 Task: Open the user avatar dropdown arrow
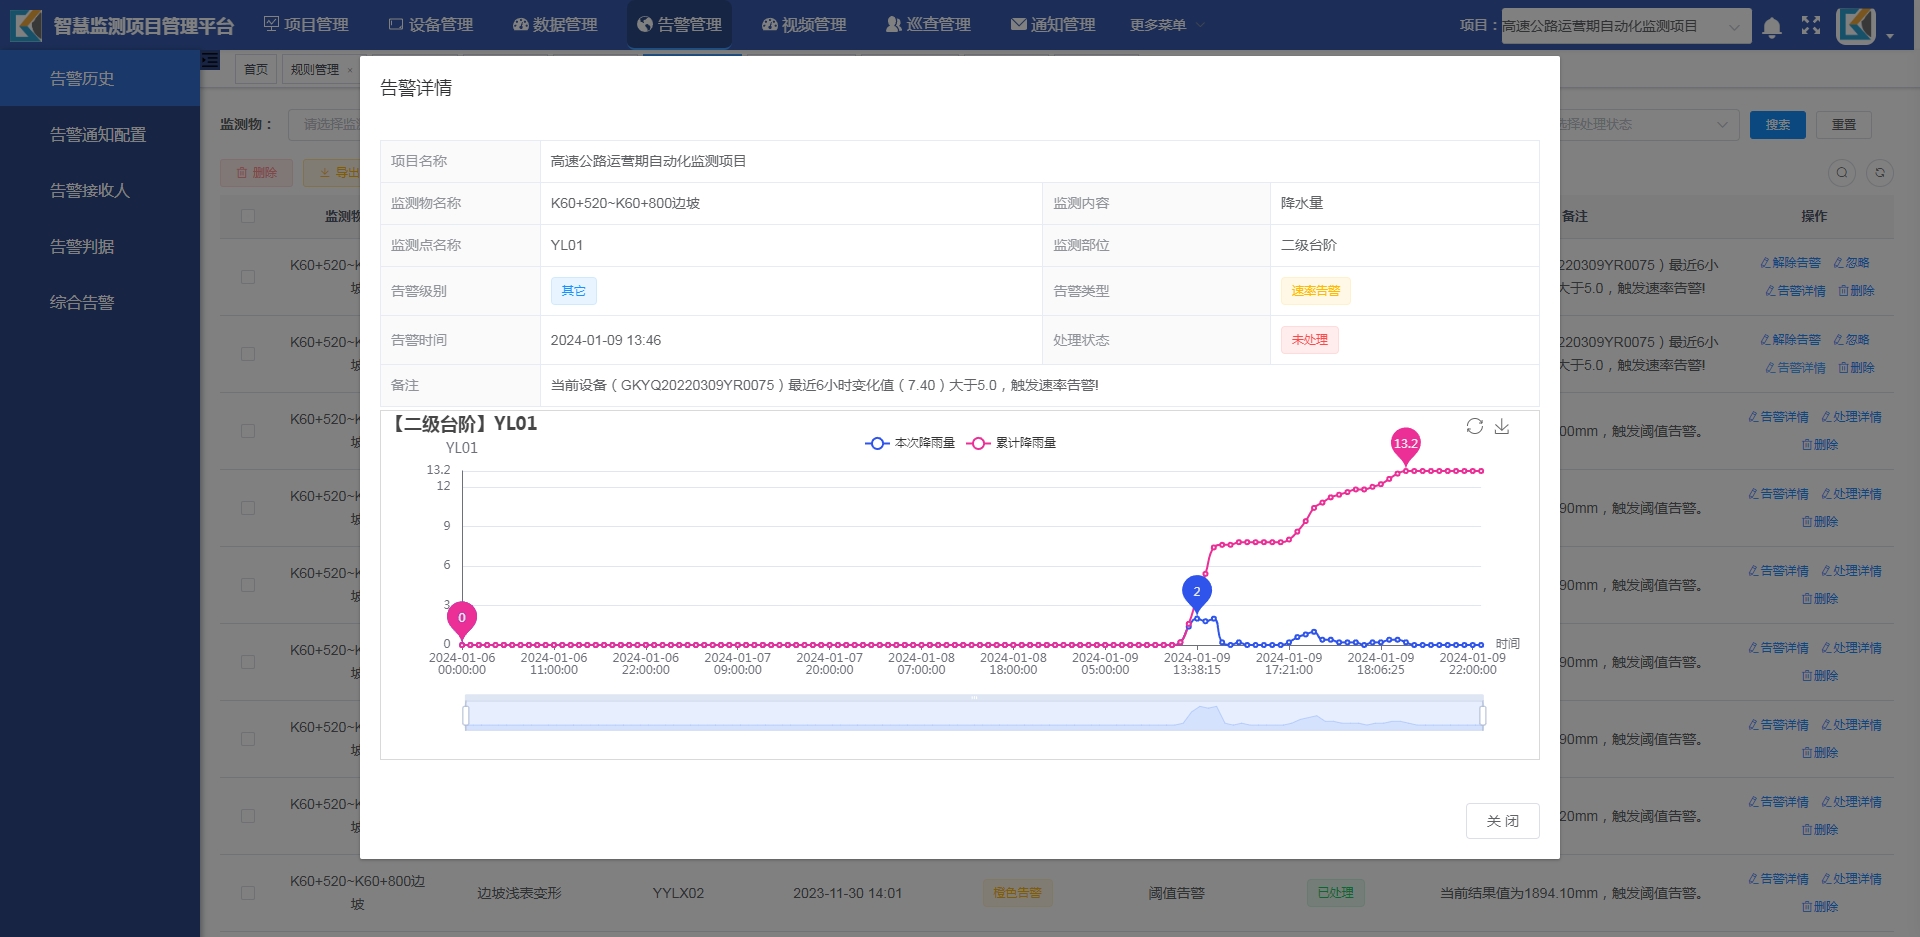(1890, 35)
